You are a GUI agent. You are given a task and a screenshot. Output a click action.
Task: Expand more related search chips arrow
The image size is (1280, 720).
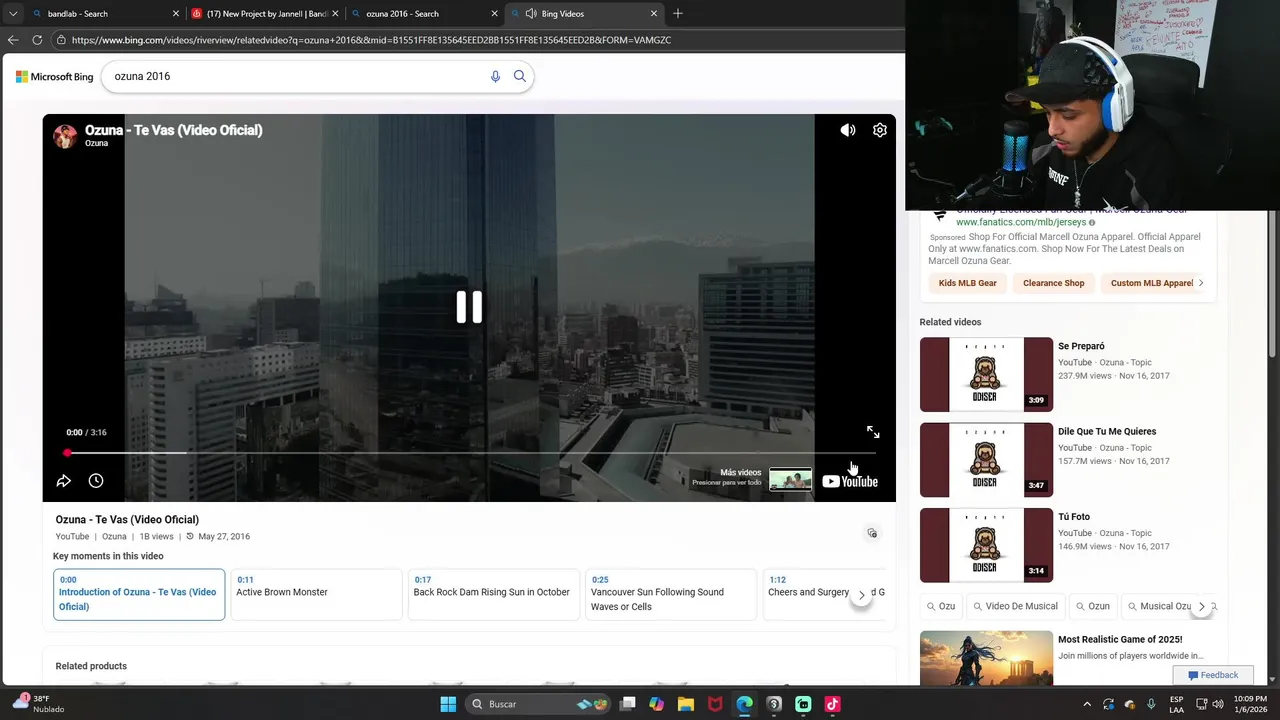point(1202,606)
